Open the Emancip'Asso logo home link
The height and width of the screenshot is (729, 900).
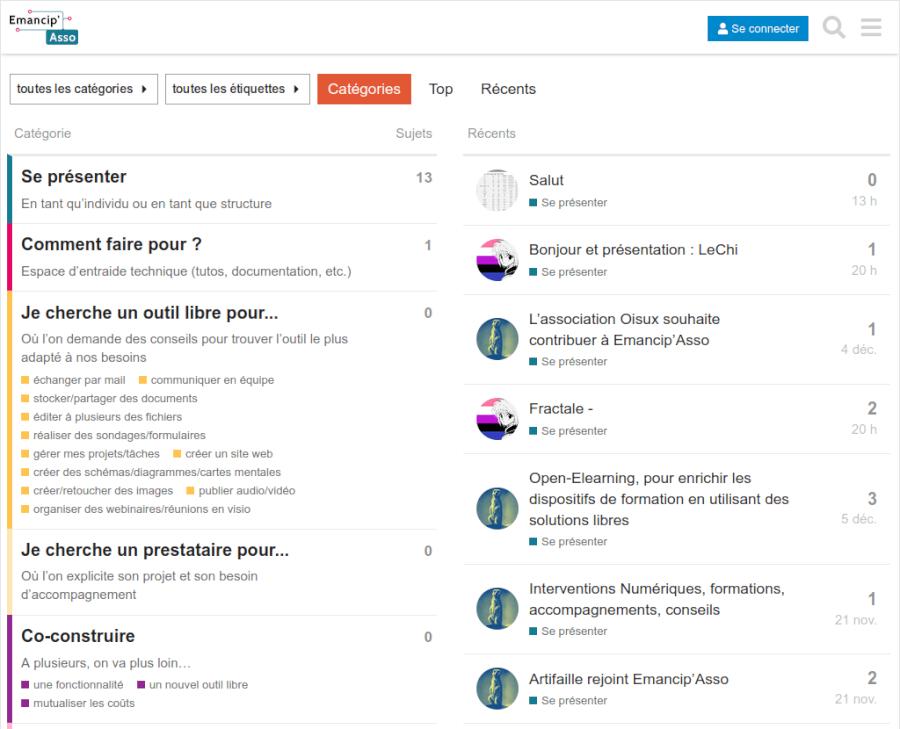pyautogui.click(x=44, y=28)
